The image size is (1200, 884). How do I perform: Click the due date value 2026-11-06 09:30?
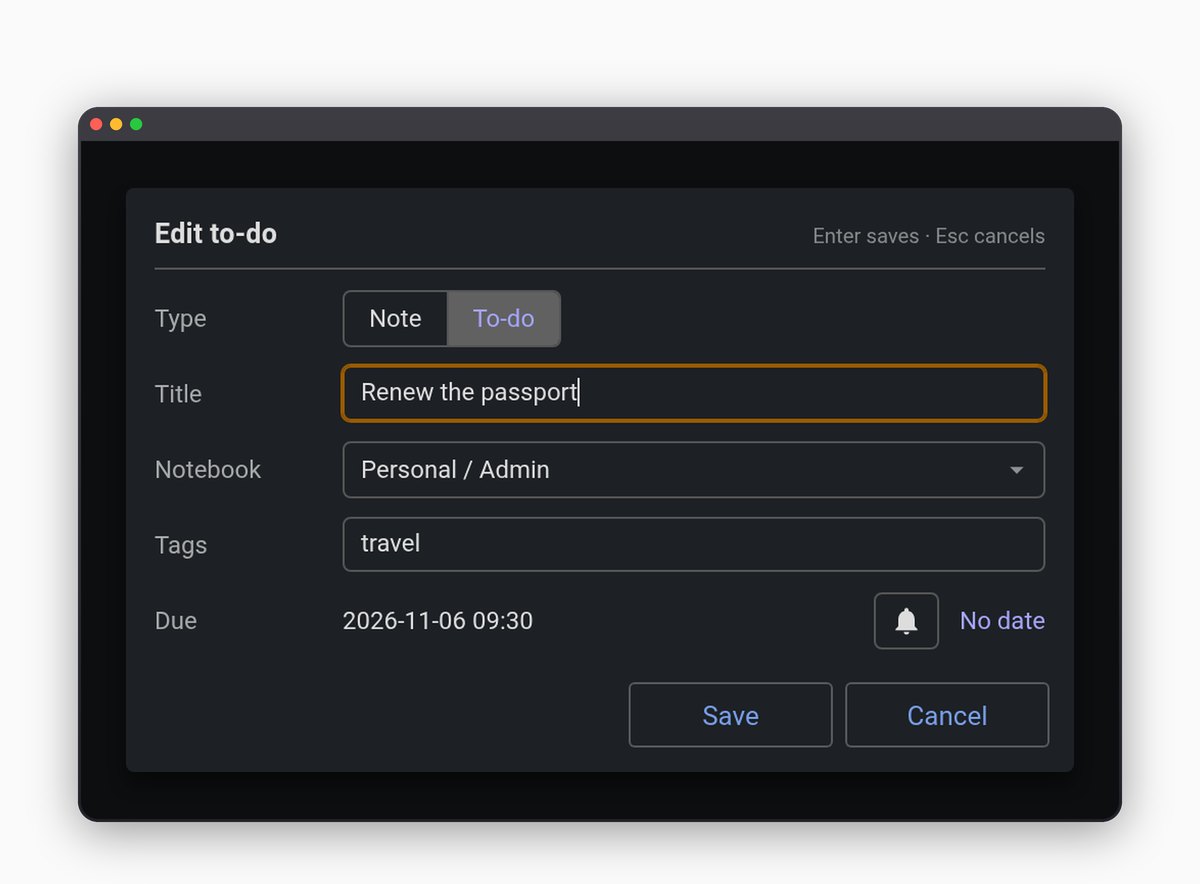[438, 621]
